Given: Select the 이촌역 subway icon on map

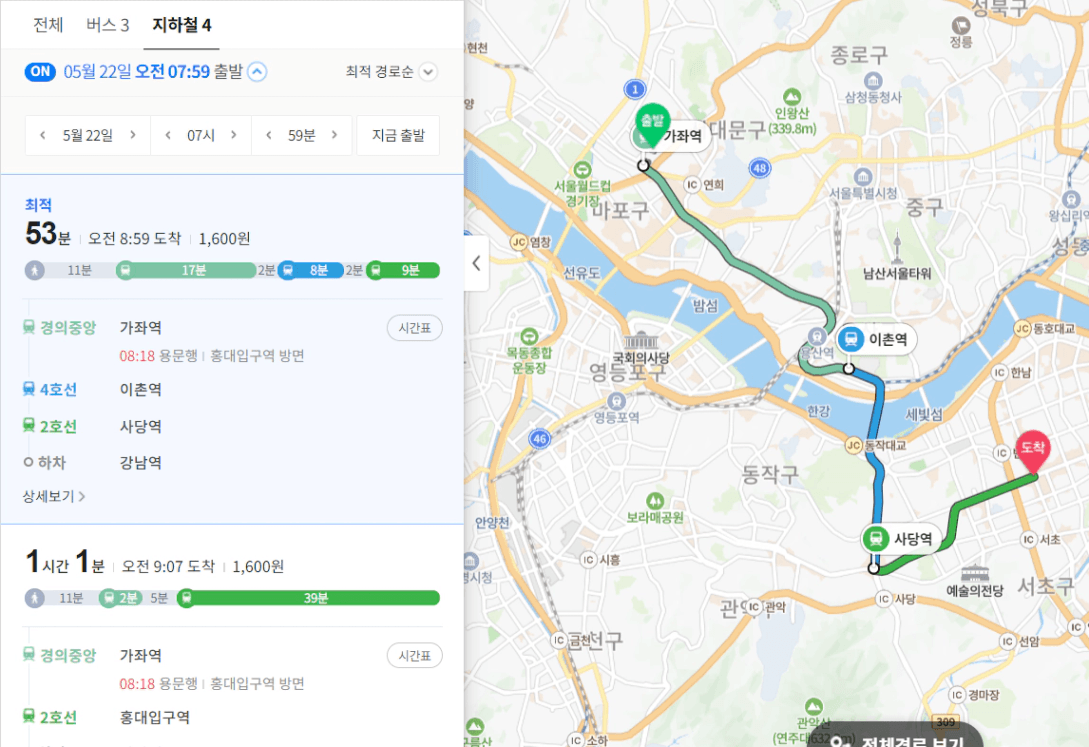Looking at the screenshot, I should point(850,339).
